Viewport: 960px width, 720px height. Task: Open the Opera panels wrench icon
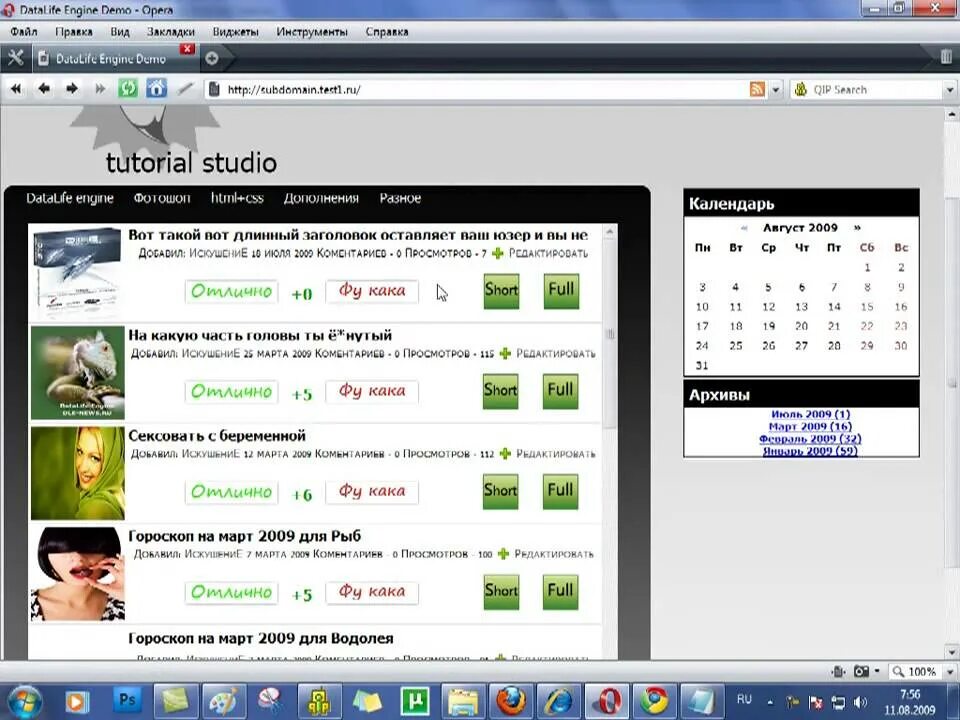[x=15, y=58]
